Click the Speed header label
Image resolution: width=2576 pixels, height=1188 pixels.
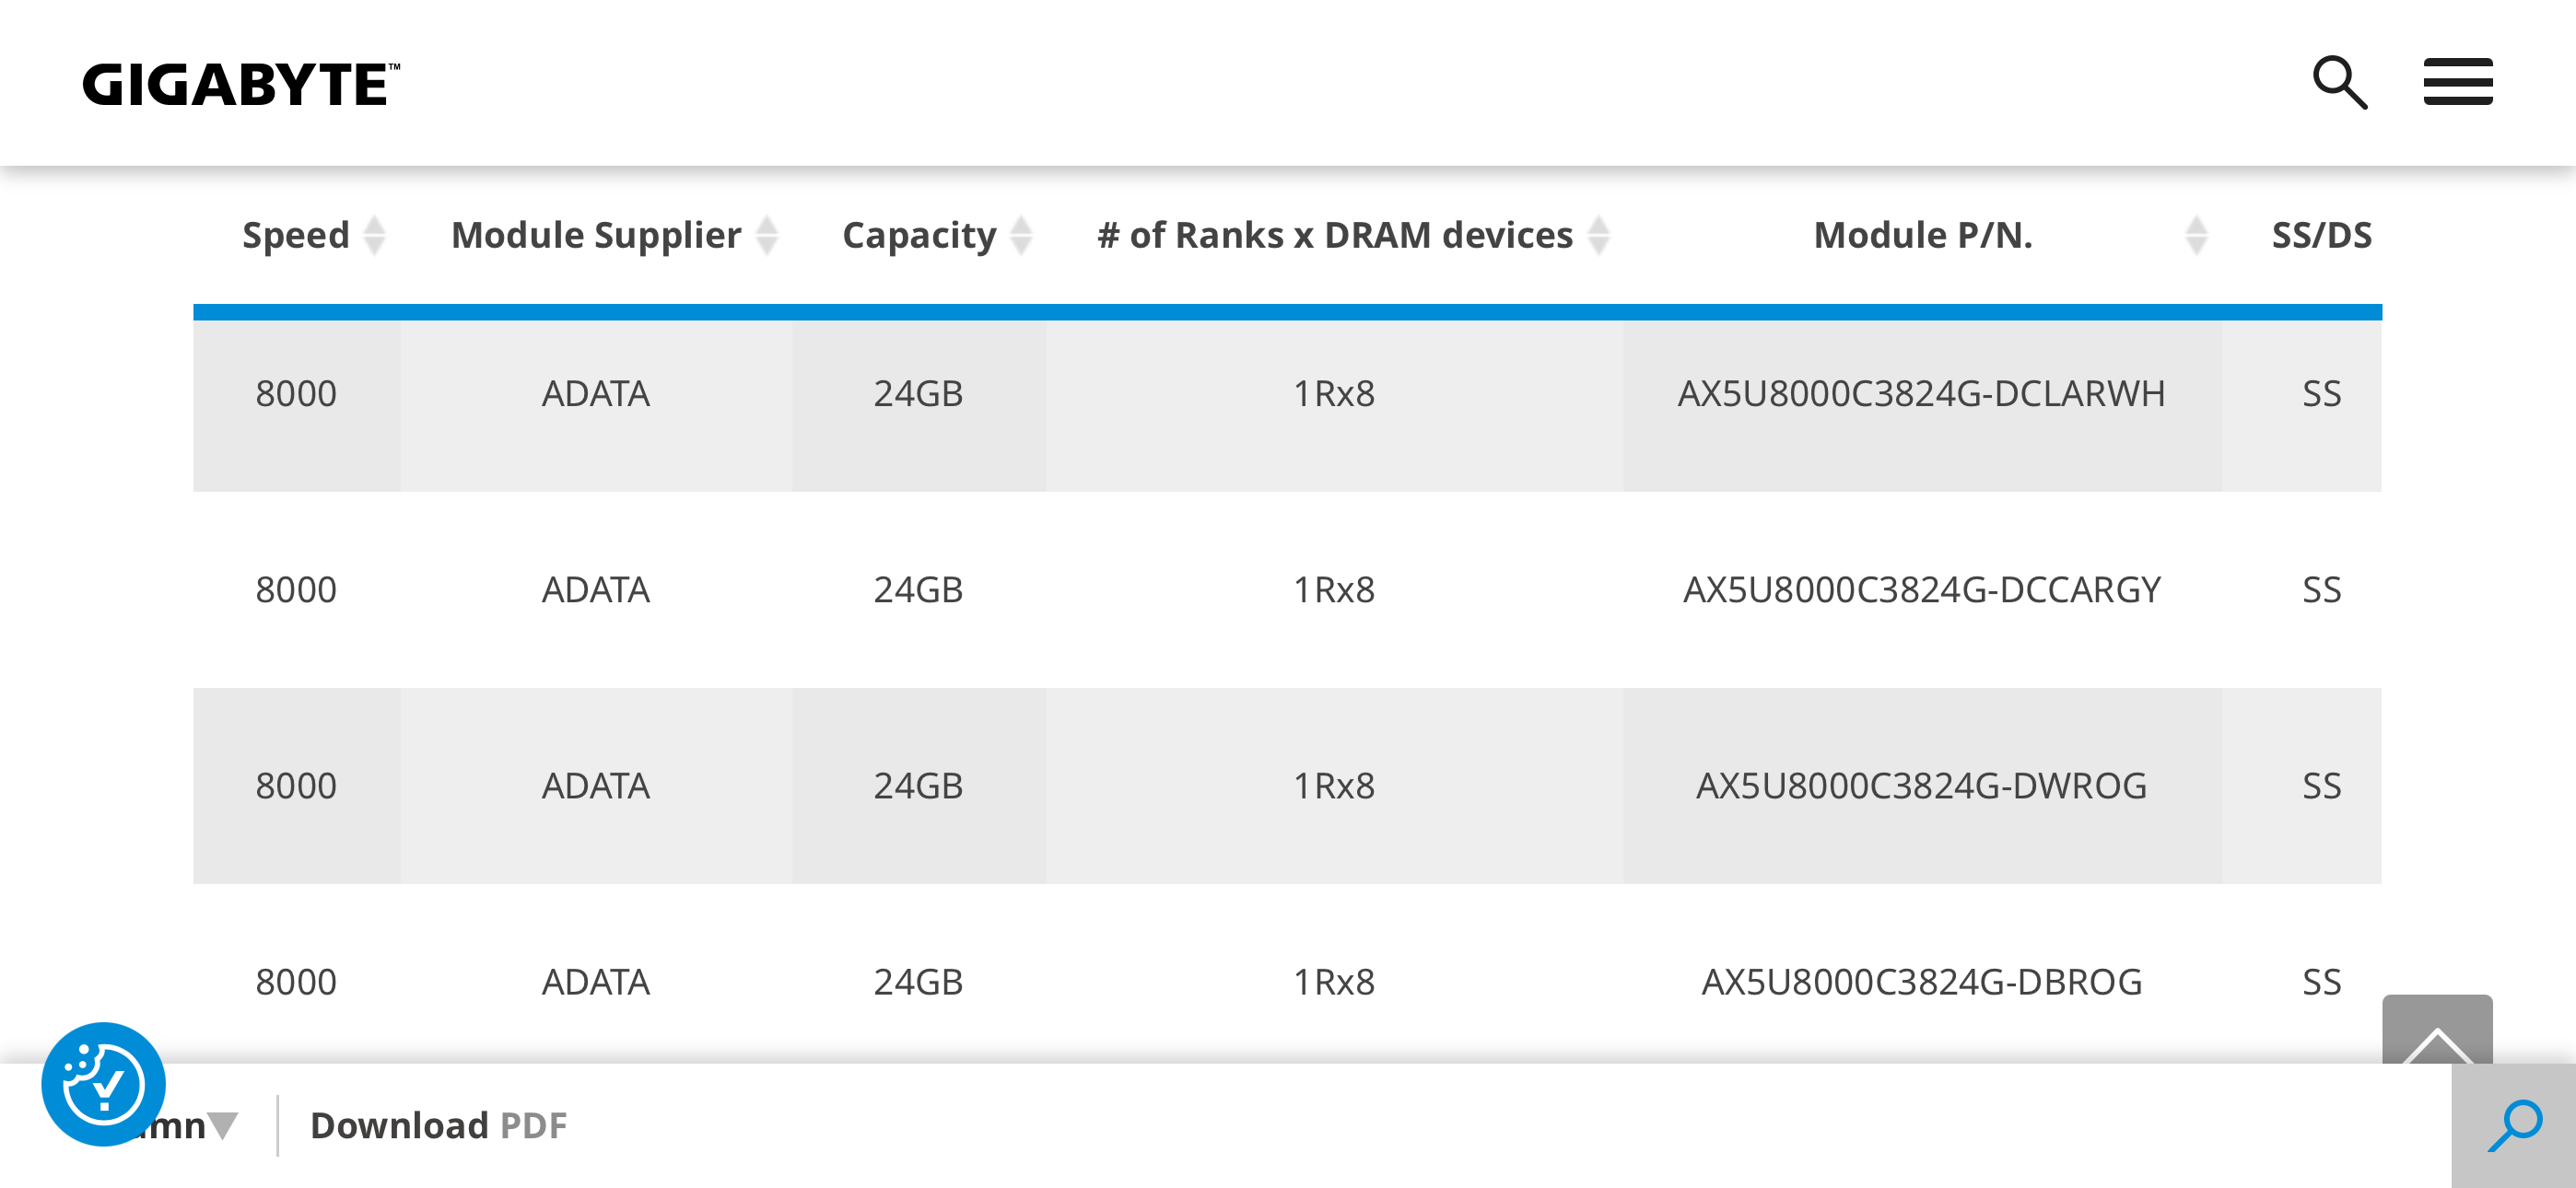(x=296, y=235)
